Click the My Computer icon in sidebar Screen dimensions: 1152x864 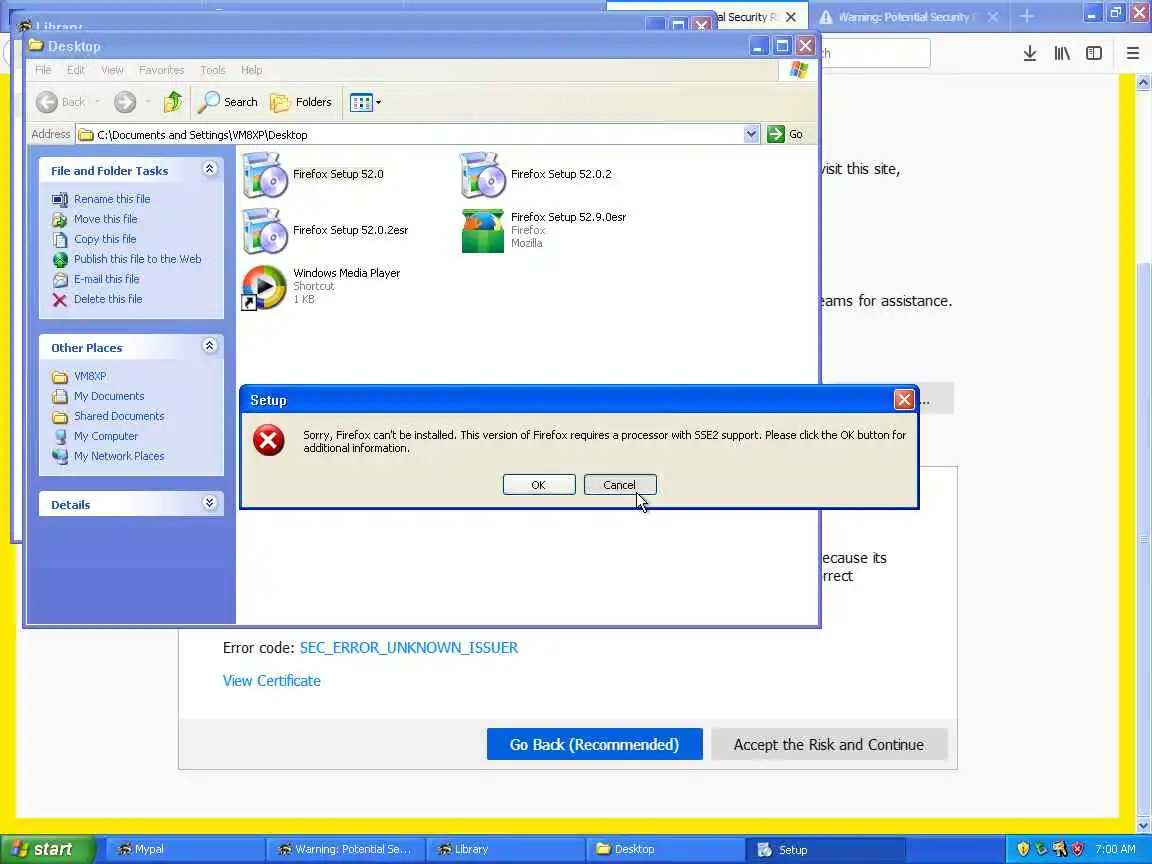(60, 436)
